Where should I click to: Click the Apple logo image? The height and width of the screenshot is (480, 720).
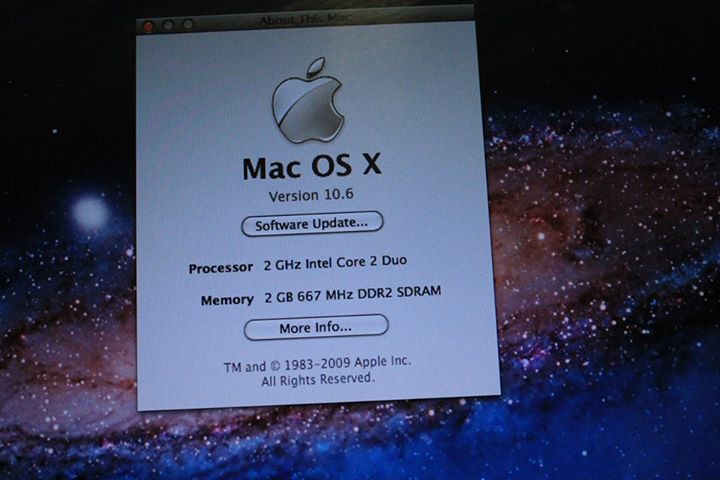308,100
